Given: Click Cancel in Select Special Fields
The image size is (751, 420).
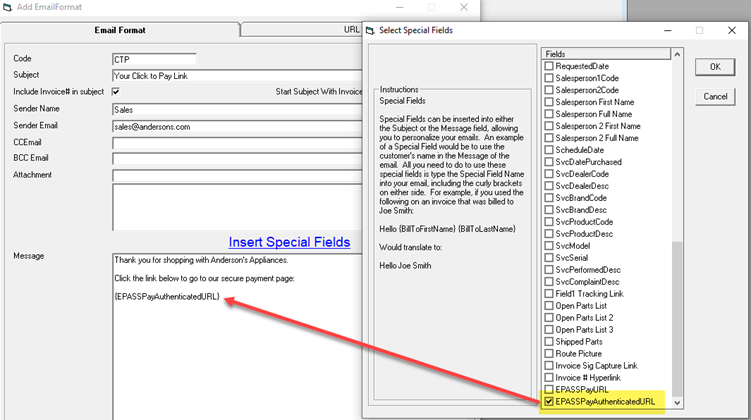Looking at the screenshot, I should click(x=715, y=97).
